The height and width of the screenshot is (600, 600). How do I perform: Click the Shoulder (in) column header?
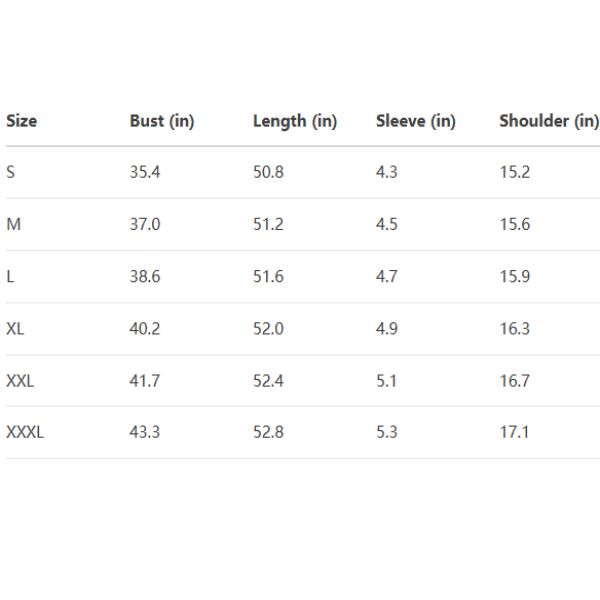coord(548,121)
